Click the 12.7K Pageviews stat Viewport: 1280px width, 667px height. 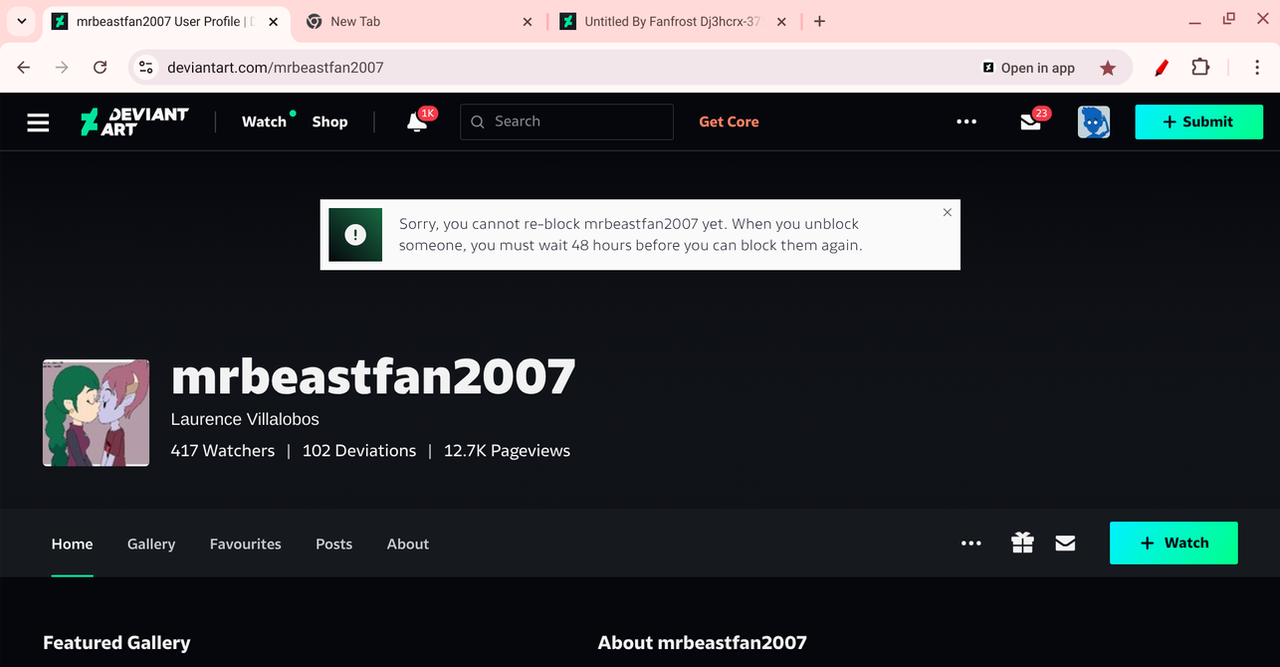click(507, 451)
